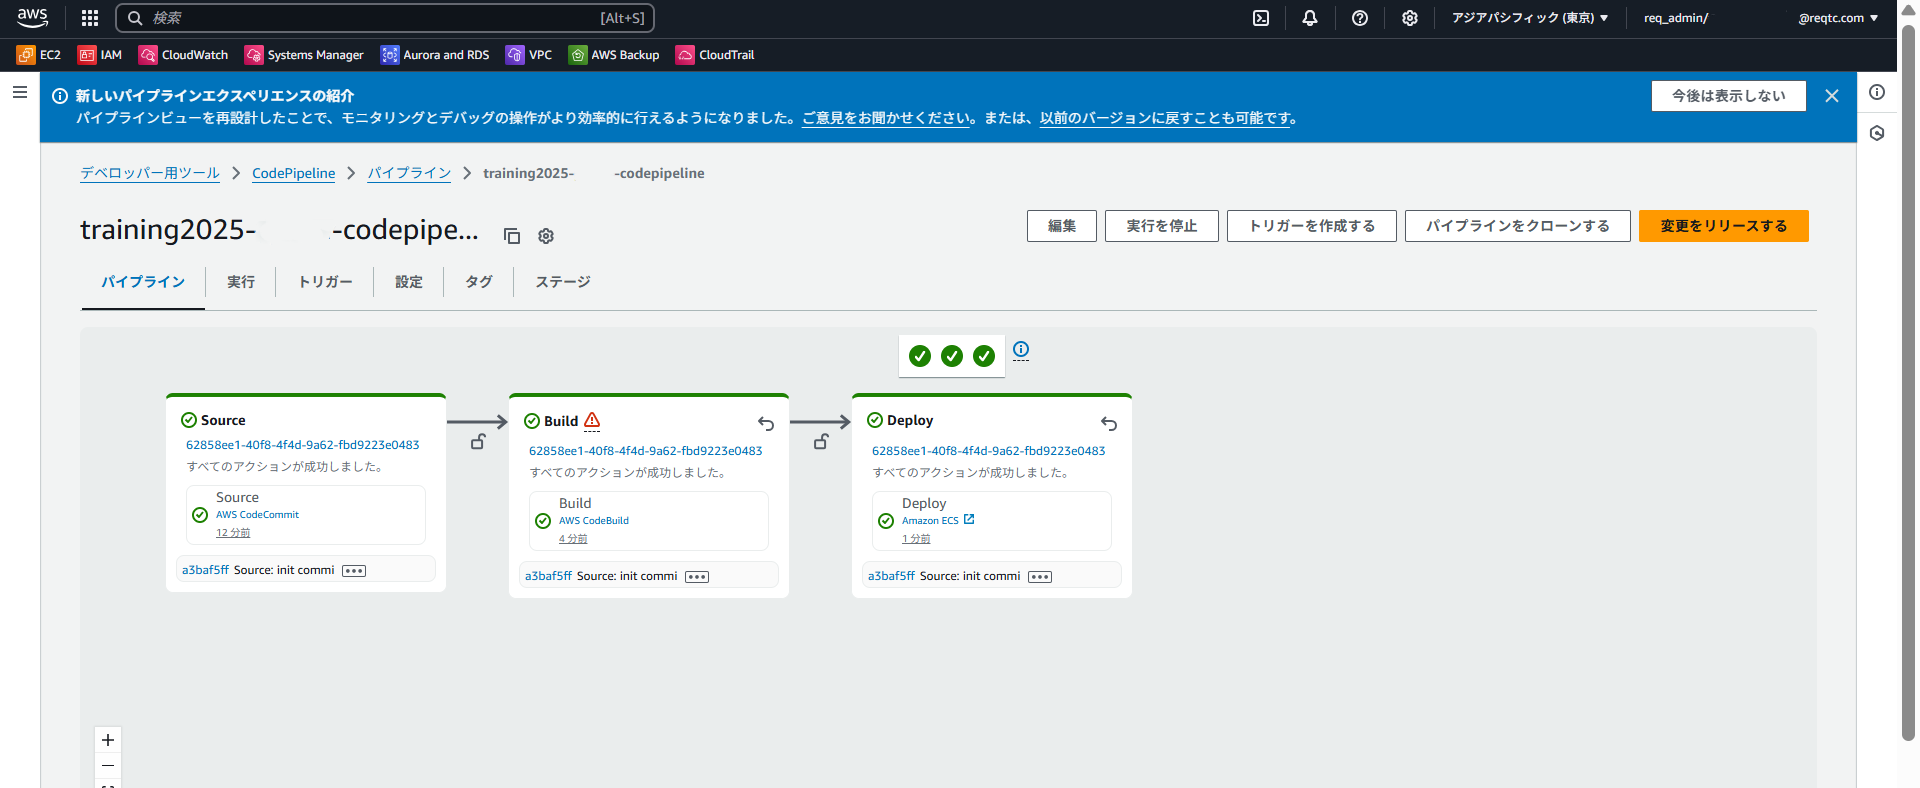Viewport: 1920px width, 788px height.
Task: Open the ご意見をお聞かせください feedback link
Action: [x=888, y=118]
